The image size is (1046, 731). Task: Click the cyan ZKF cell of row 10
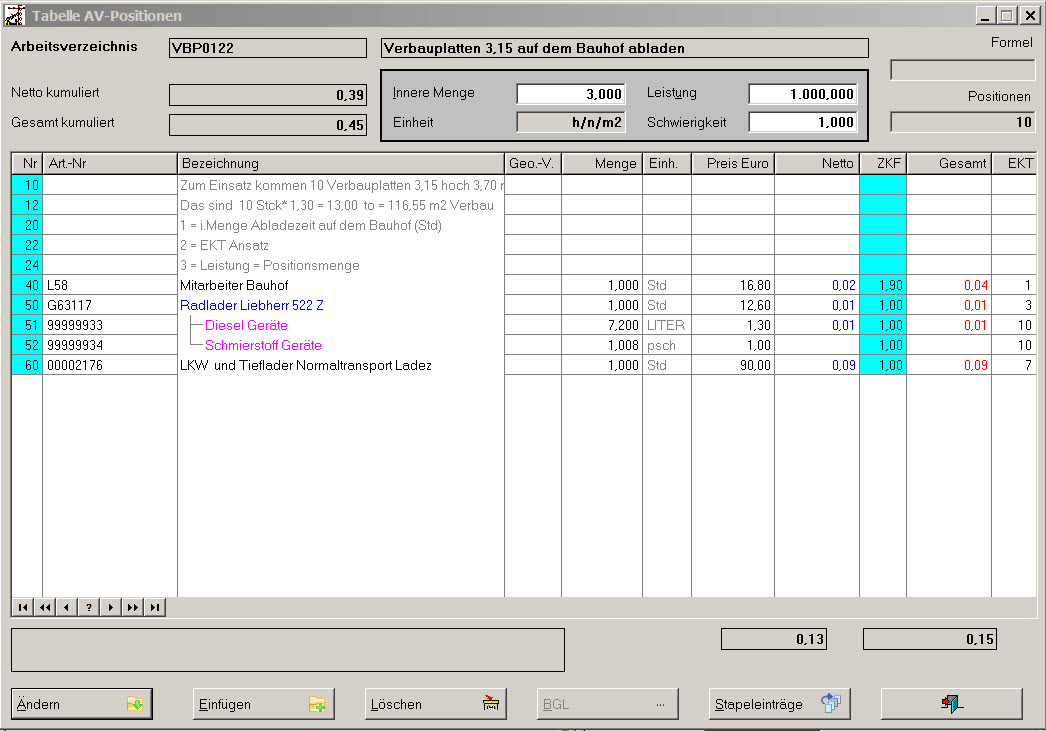click(882, 185)
